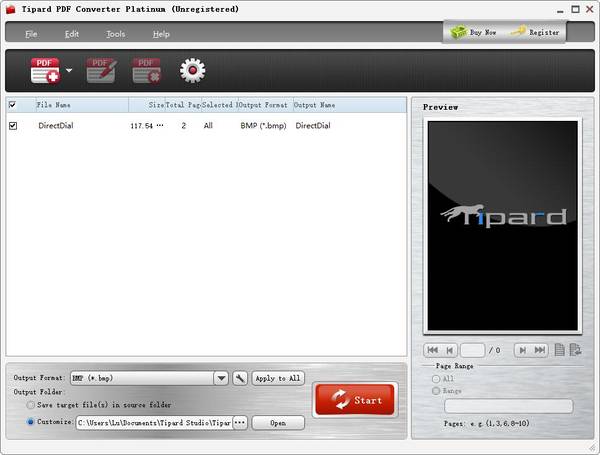Click the Customize output path field
This screenshot has width=600, height=455.
point(155,423)
